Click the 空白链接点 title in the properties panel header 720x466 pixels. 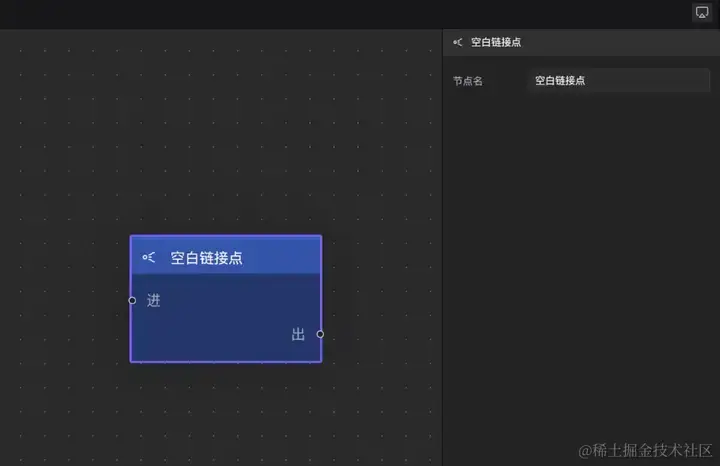coord(496,42)
